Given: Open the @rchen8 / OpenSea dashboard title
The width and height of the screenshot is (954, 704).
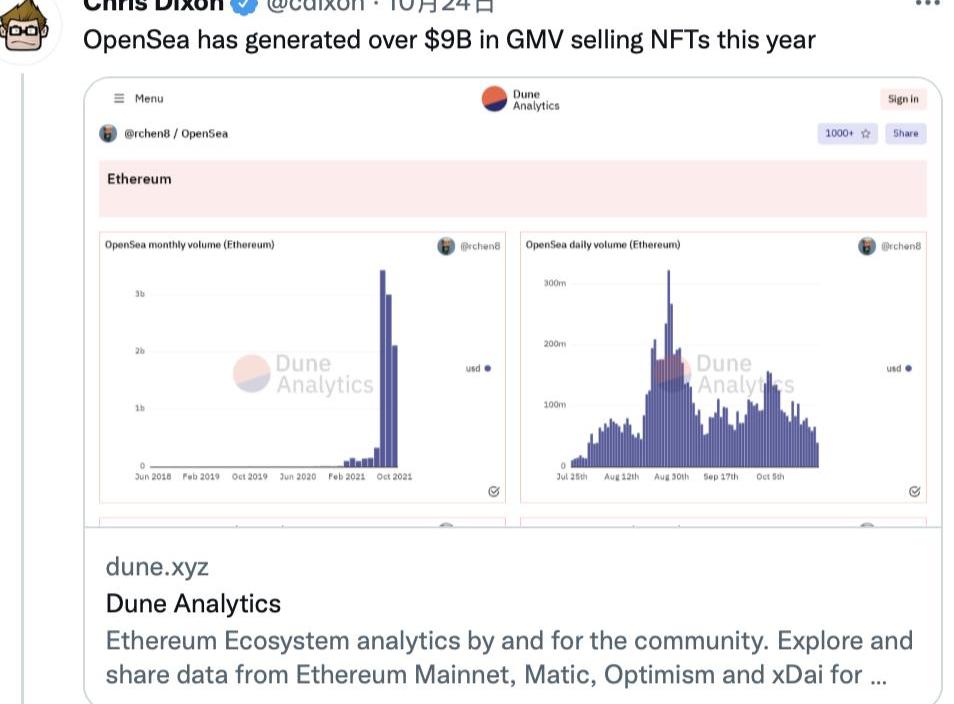Looking at the screenshot, I should tap(175, 133).
